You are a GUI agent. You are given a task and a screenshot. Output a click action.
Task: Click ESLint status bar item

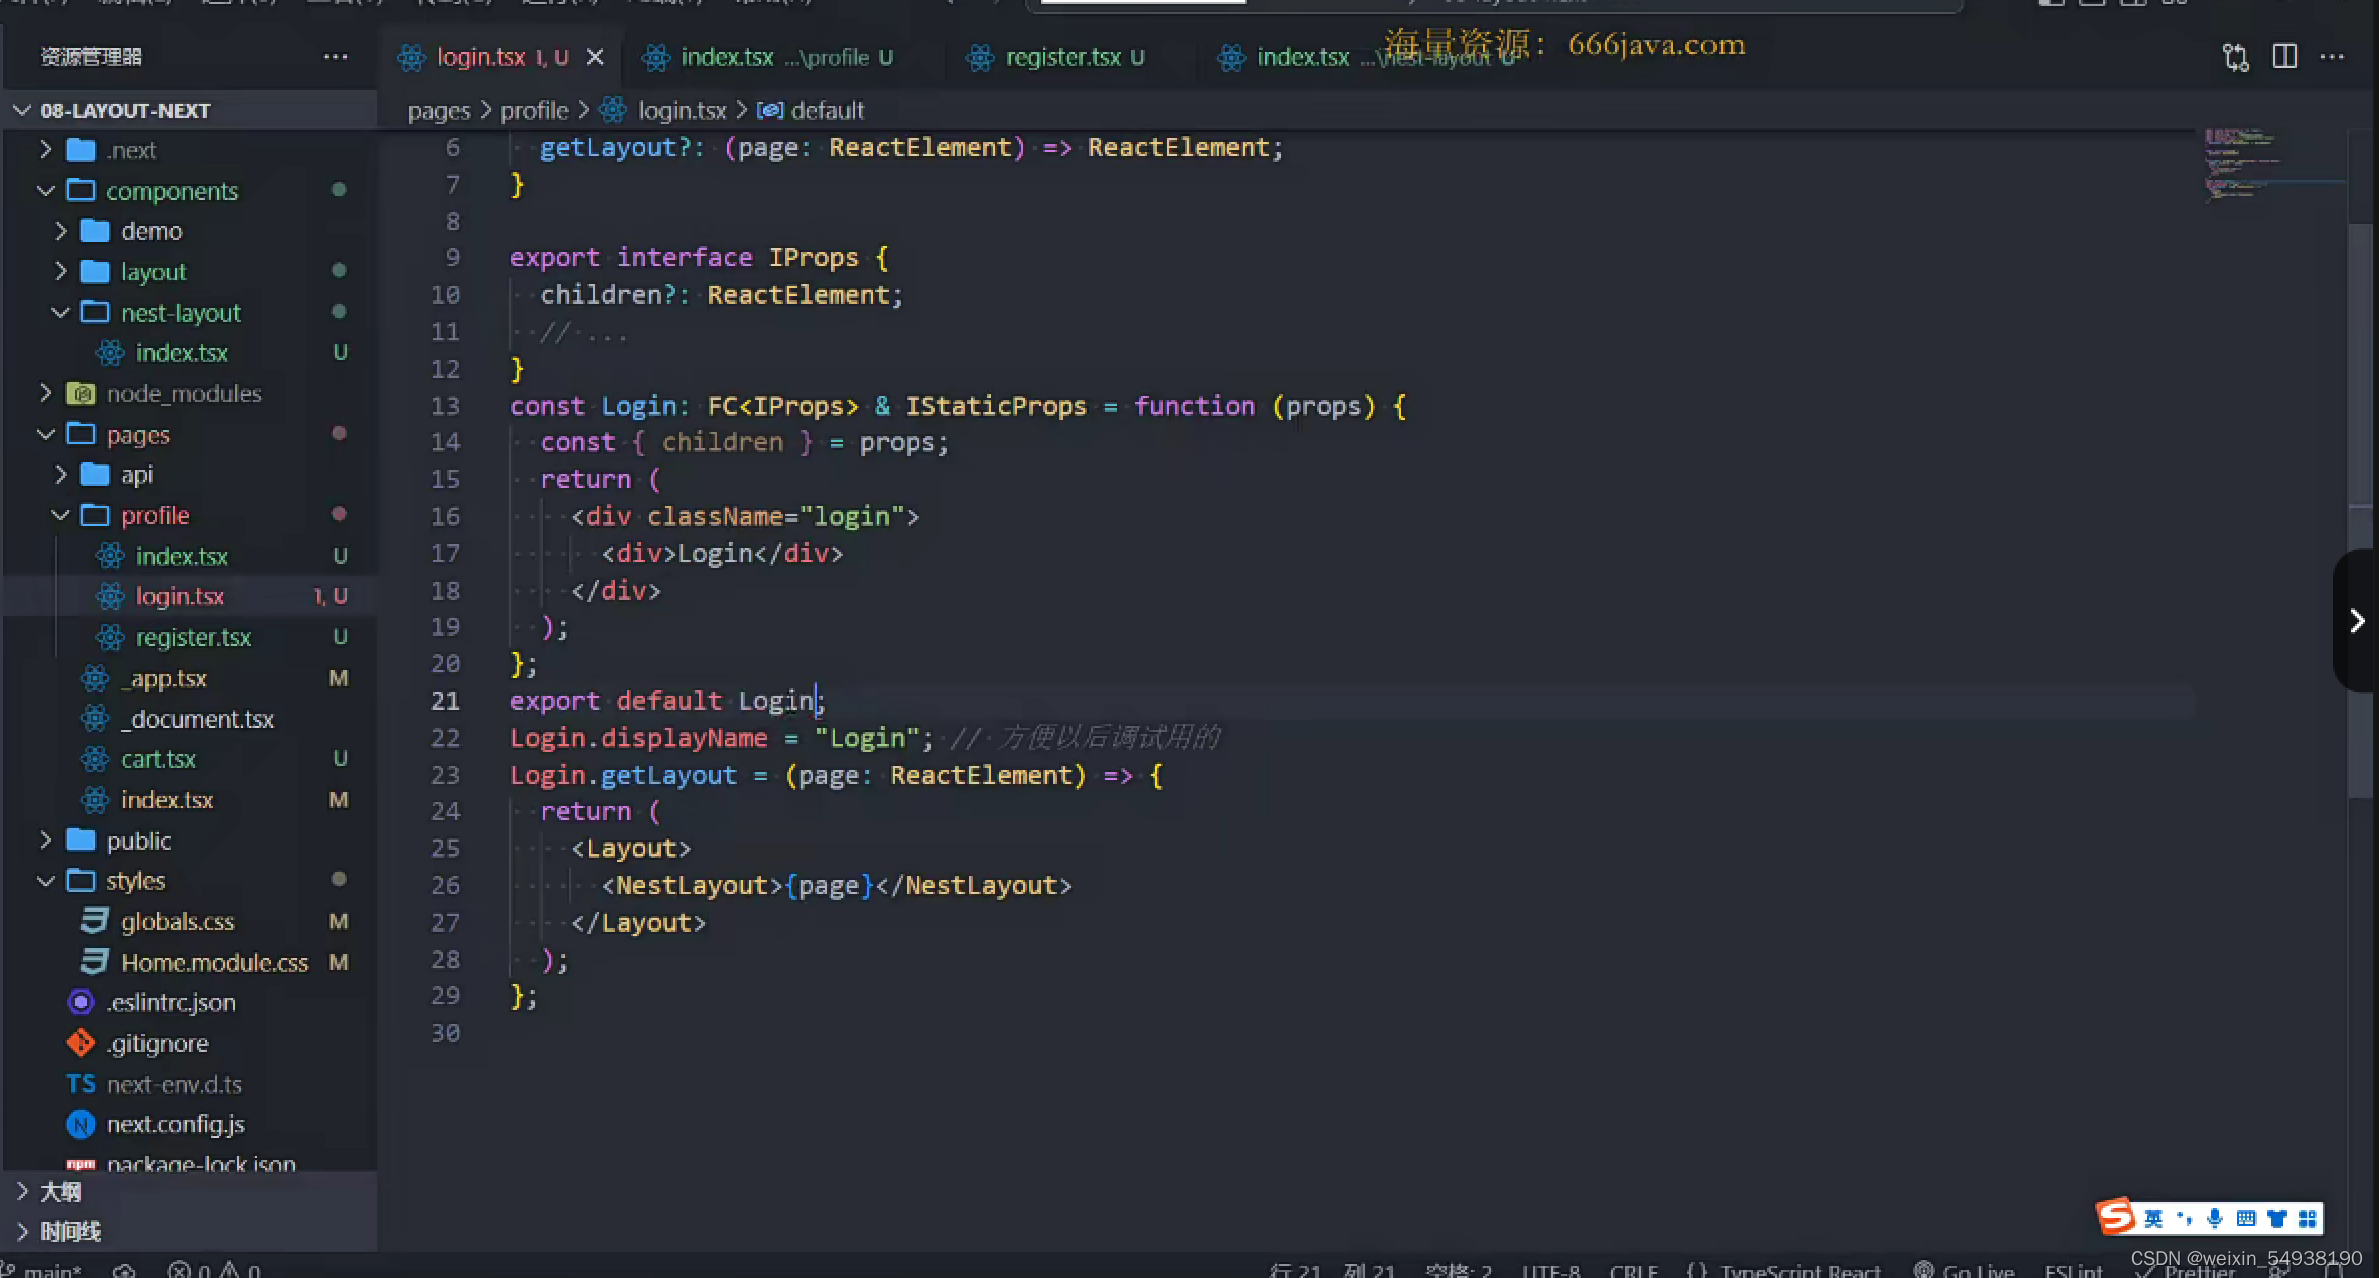tap(2073, 1270)
